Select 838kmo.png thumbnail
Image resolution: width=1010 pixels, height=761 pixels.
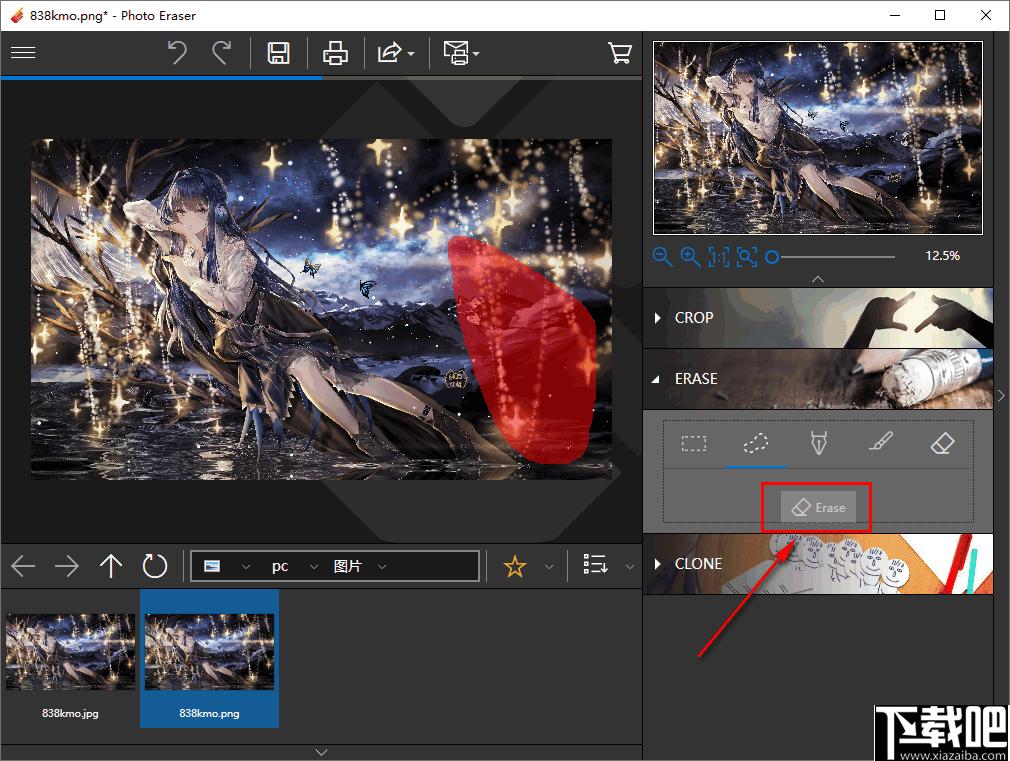pos(209,659)
